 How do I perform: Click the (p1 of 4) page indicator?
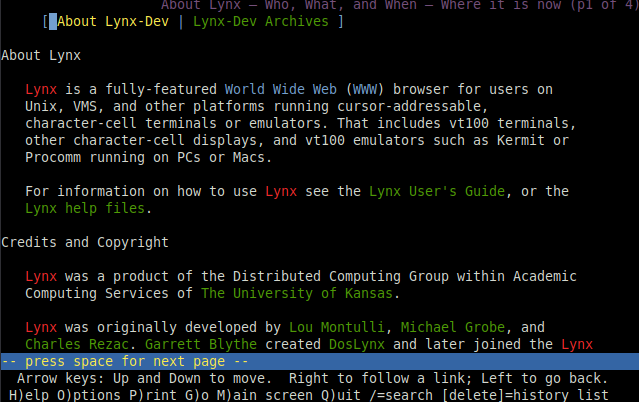point(604,5)
